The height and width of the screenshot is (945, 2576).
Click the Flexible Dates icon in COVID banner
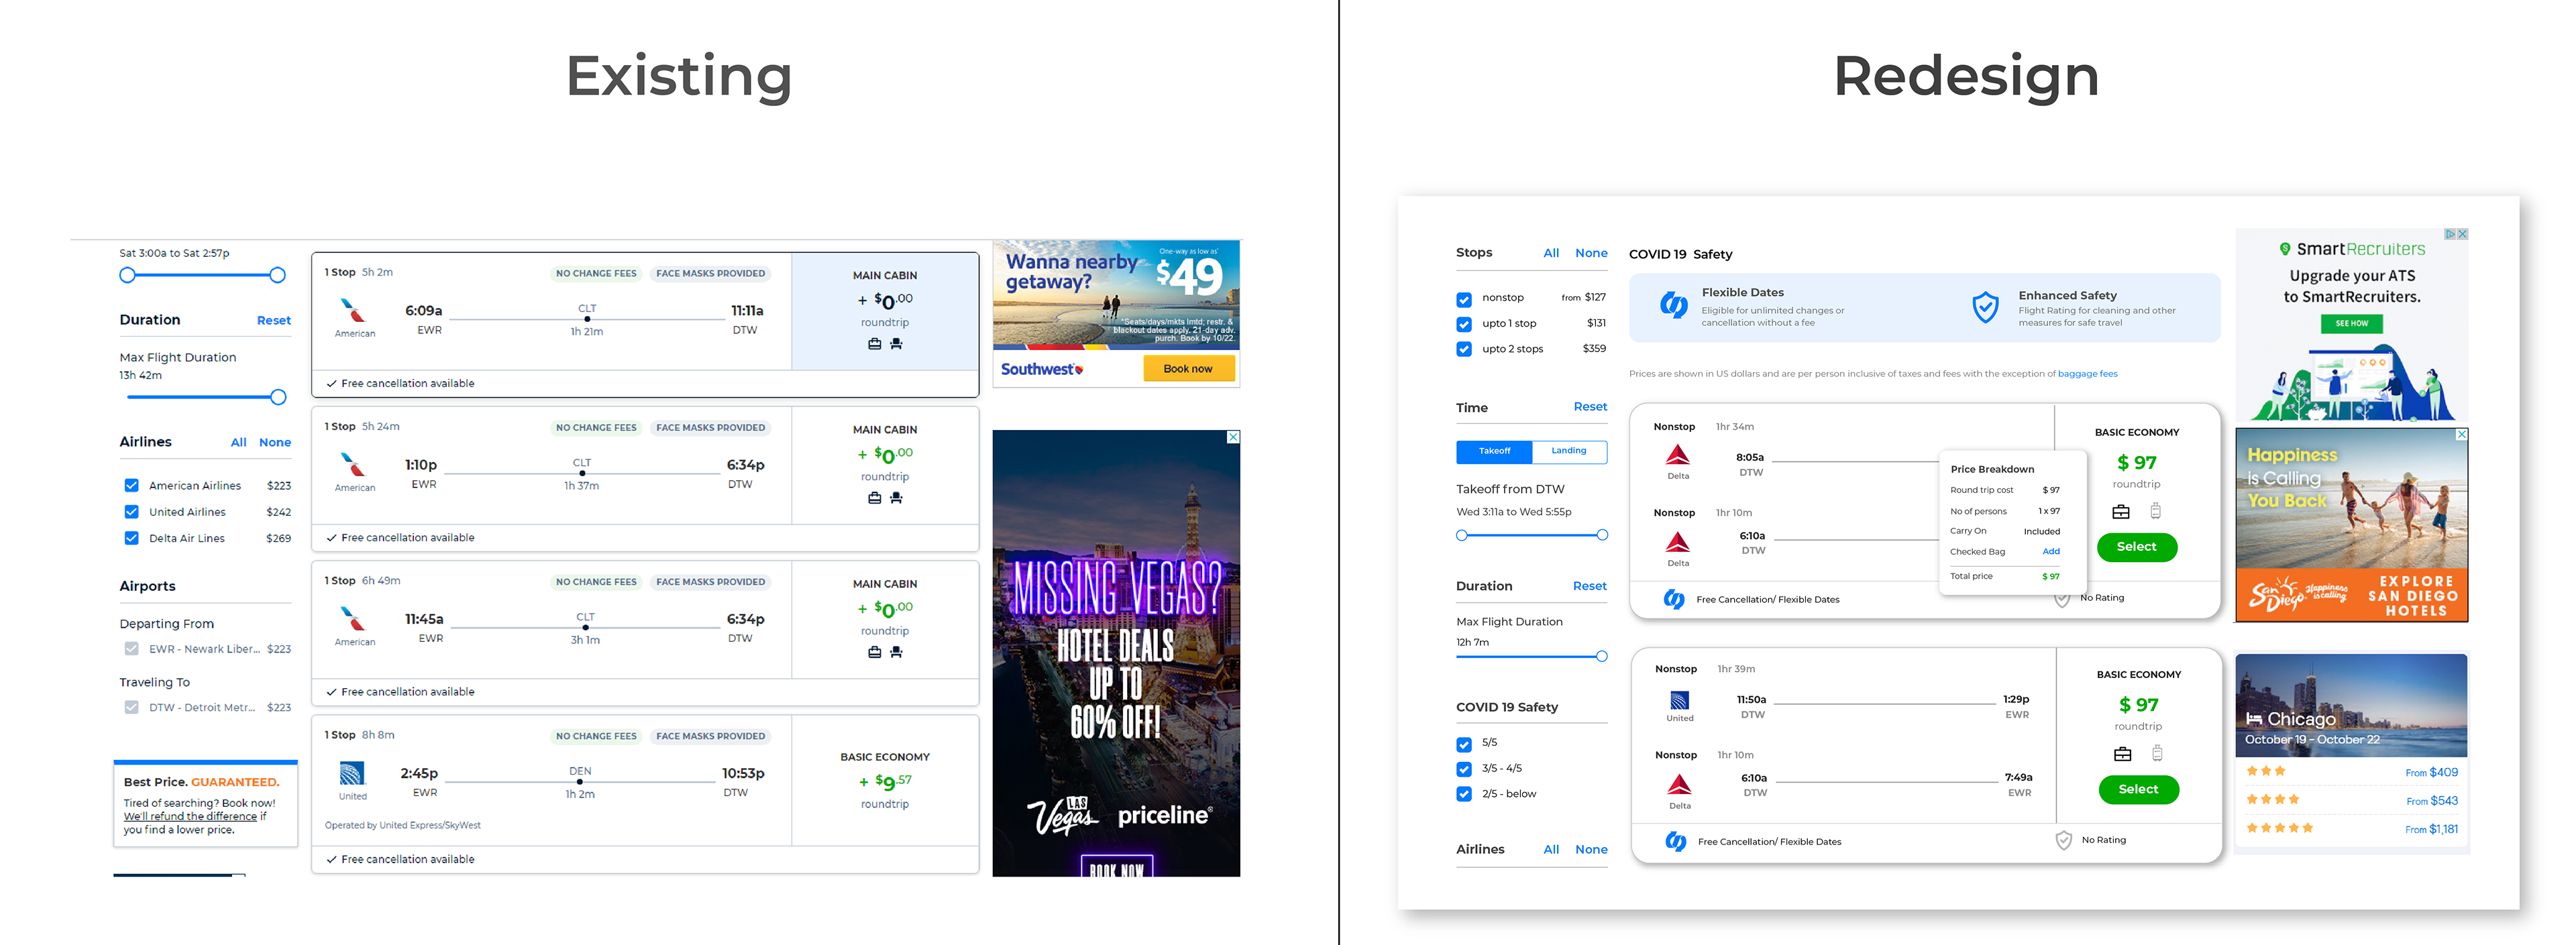click(x=1673, y=305)
